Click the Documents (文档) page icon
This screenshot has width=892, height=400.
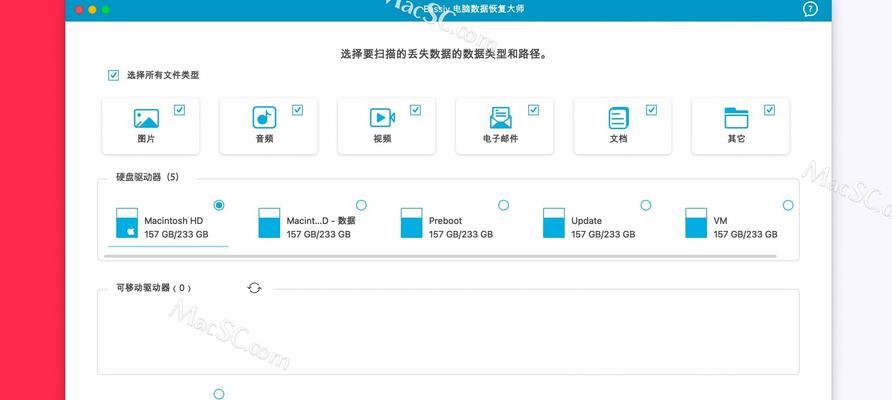pyautogui.click(x=618, y=118)
